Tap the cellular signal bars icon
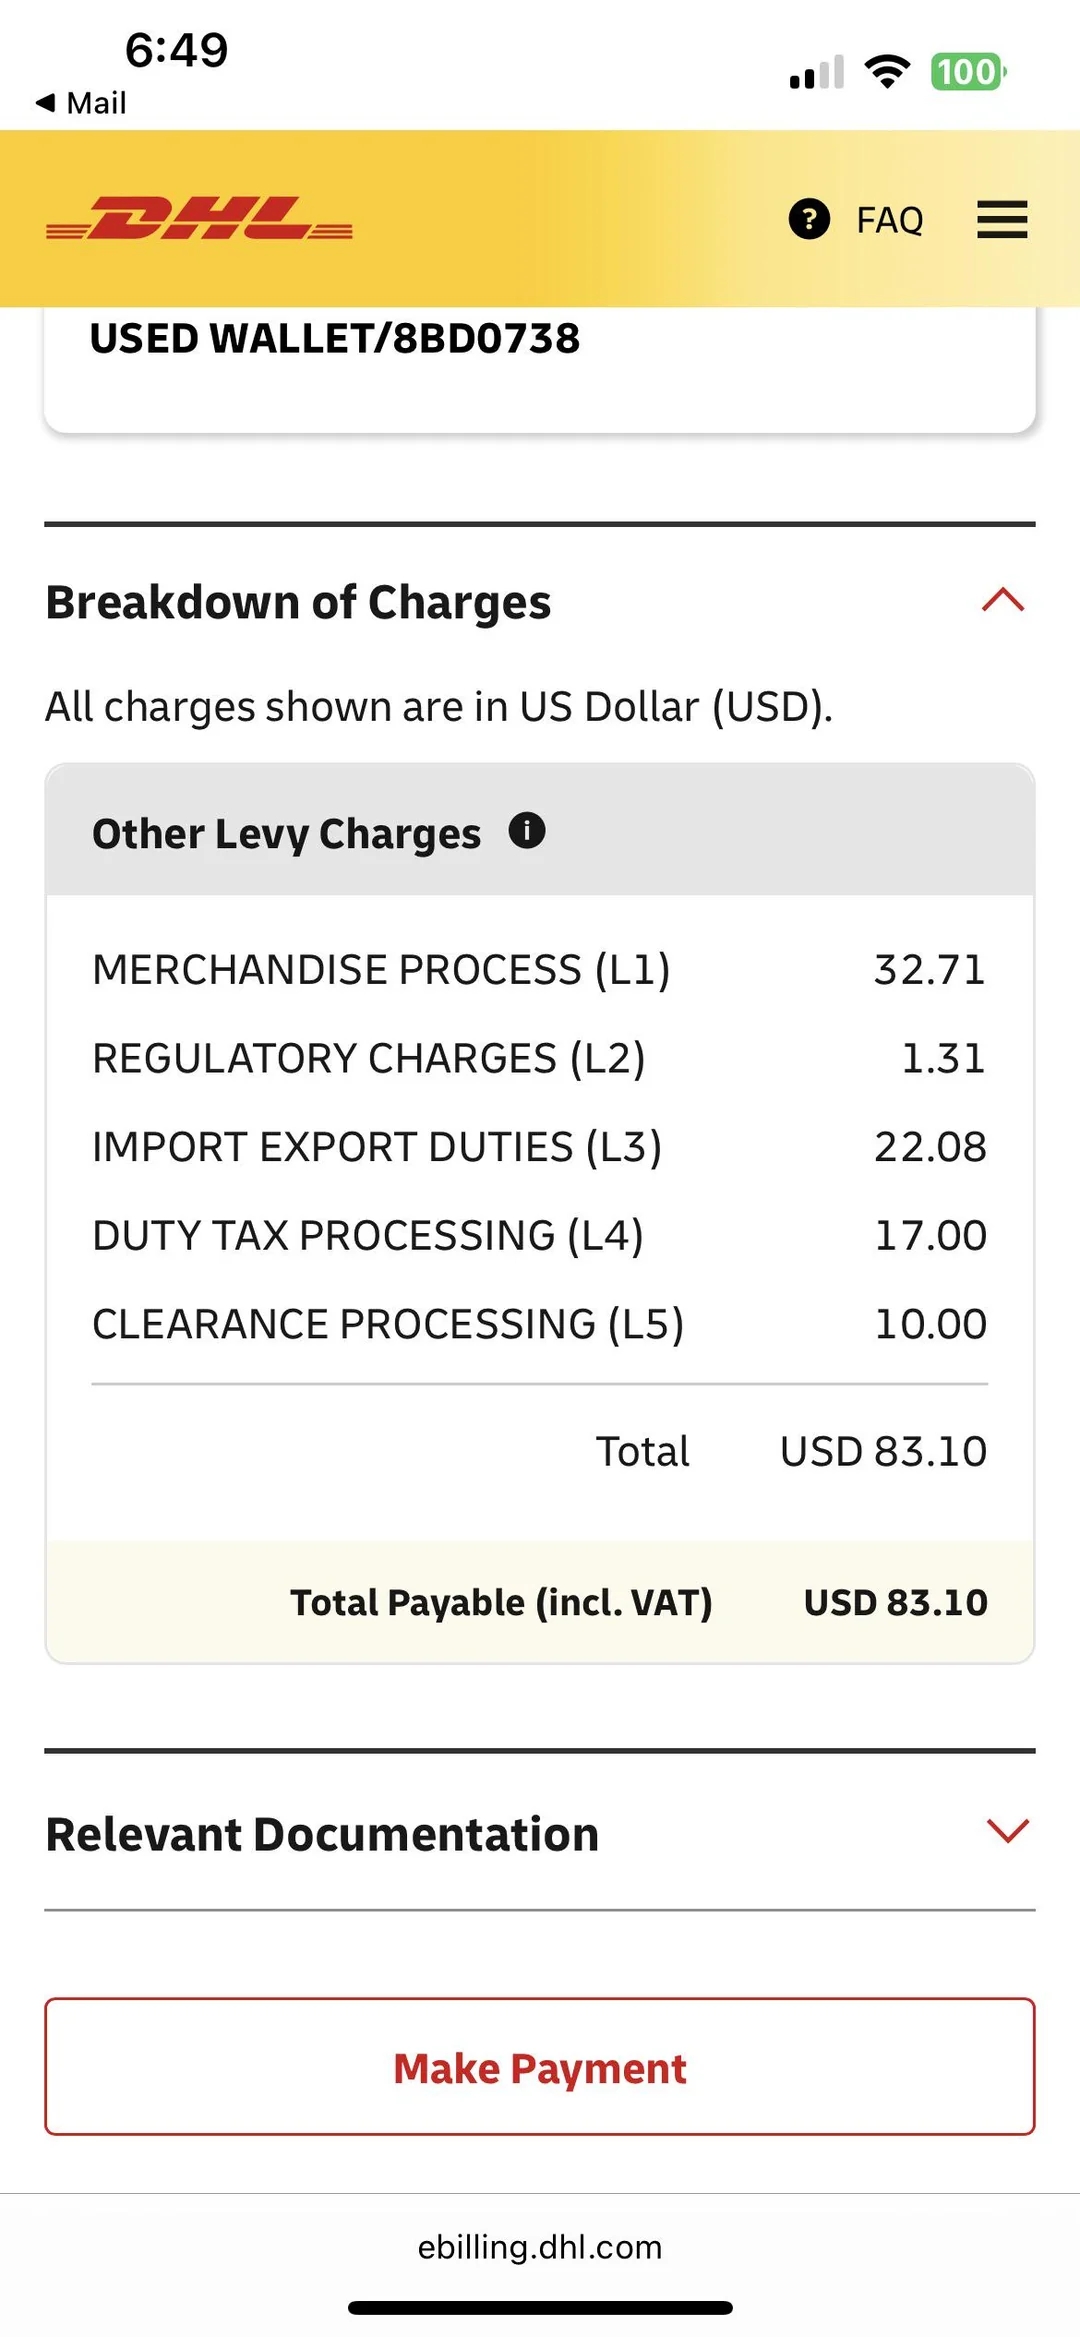 pyautogui.click(x=814, y=72)
